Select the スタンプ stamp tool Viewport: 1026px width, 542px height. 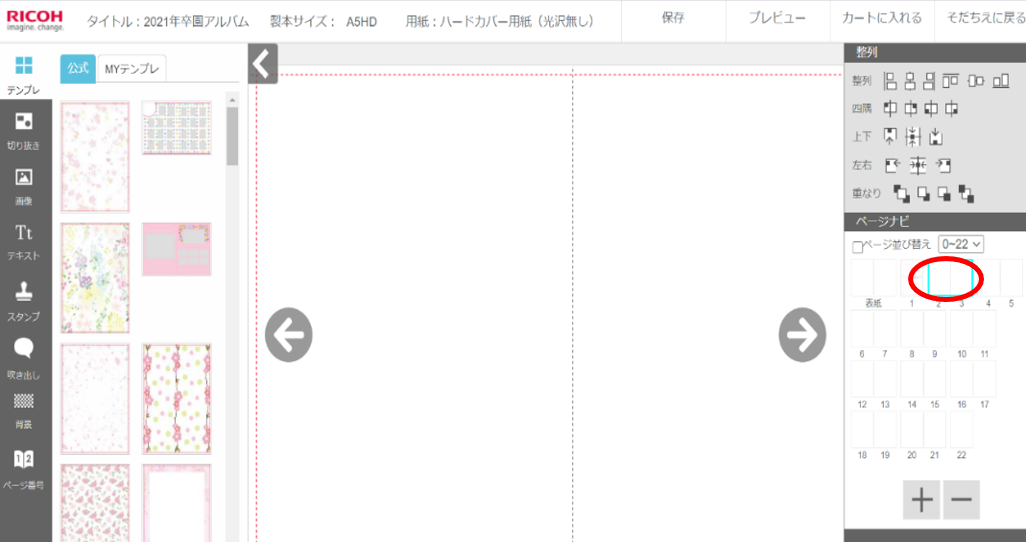[x=24, y=299]
